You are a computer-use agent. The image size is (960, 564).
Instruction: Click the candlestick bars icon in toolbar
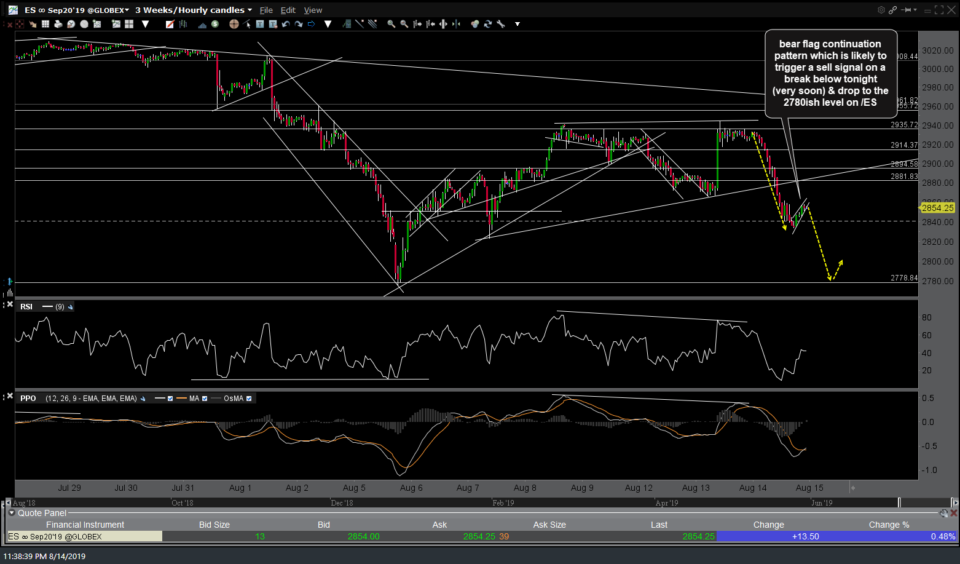pos(183,24)
